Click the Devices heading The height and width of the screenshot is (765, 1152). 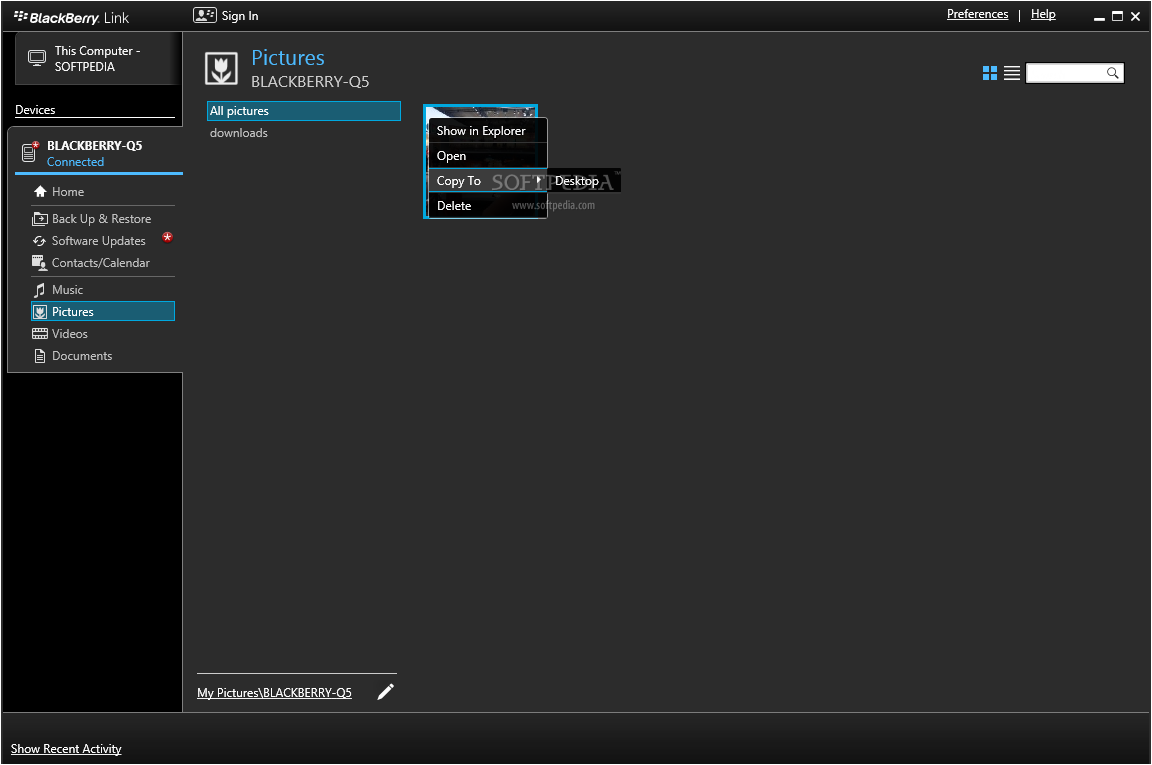pos(35,109)
